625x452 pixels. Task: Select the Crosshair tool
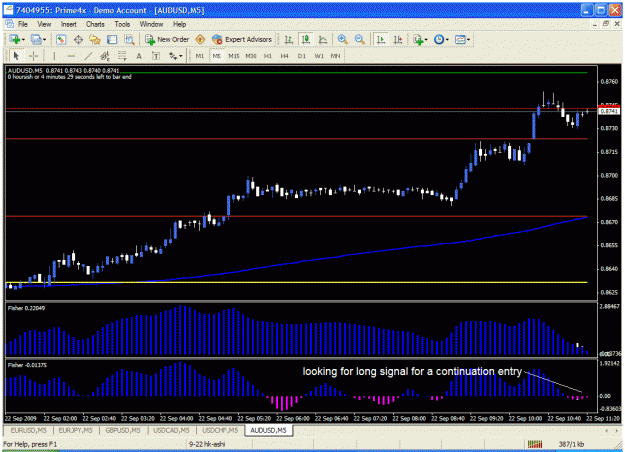click(33, 56)
